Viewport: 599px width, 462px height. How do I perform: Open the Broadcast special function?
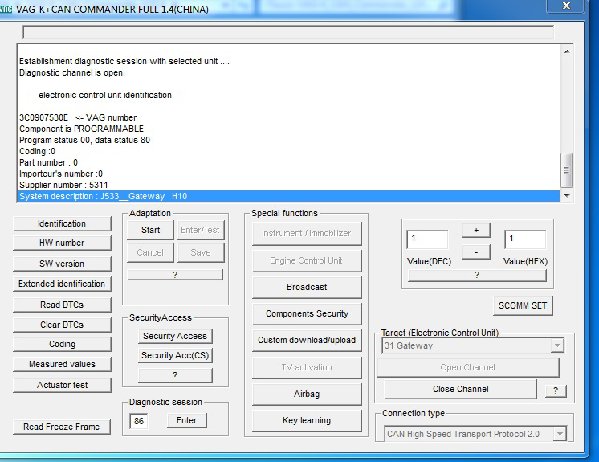pyautogui.click(x=307, y=287)
